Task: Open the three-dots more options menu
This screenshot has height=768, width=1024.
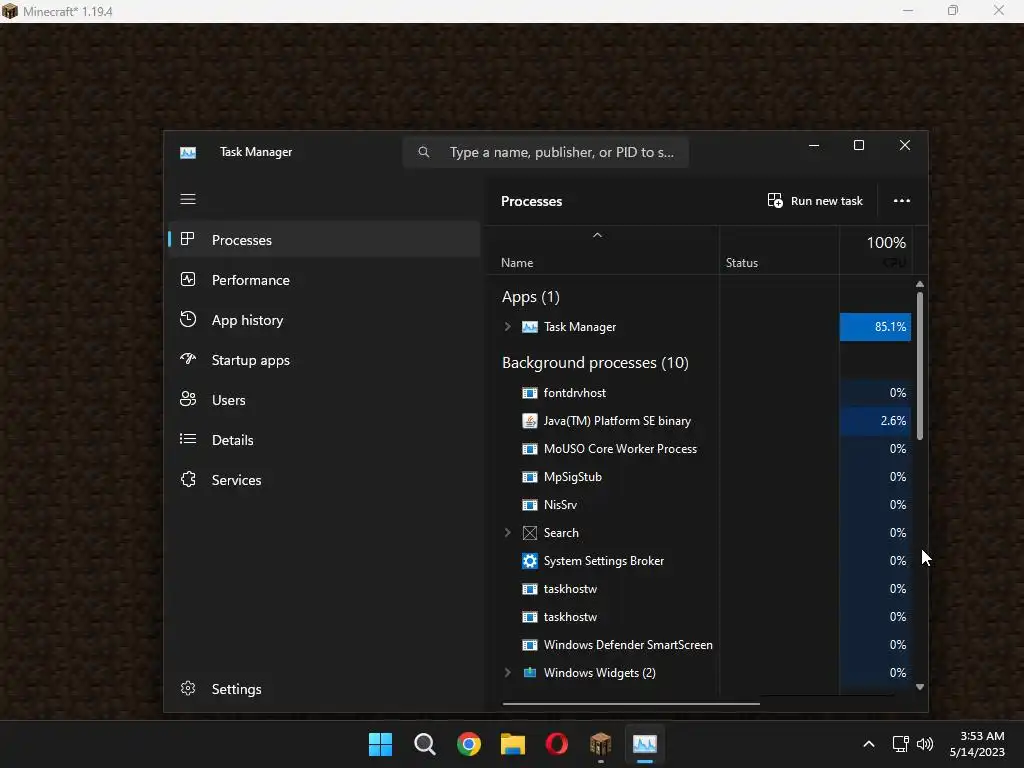Action: (902, 200)
